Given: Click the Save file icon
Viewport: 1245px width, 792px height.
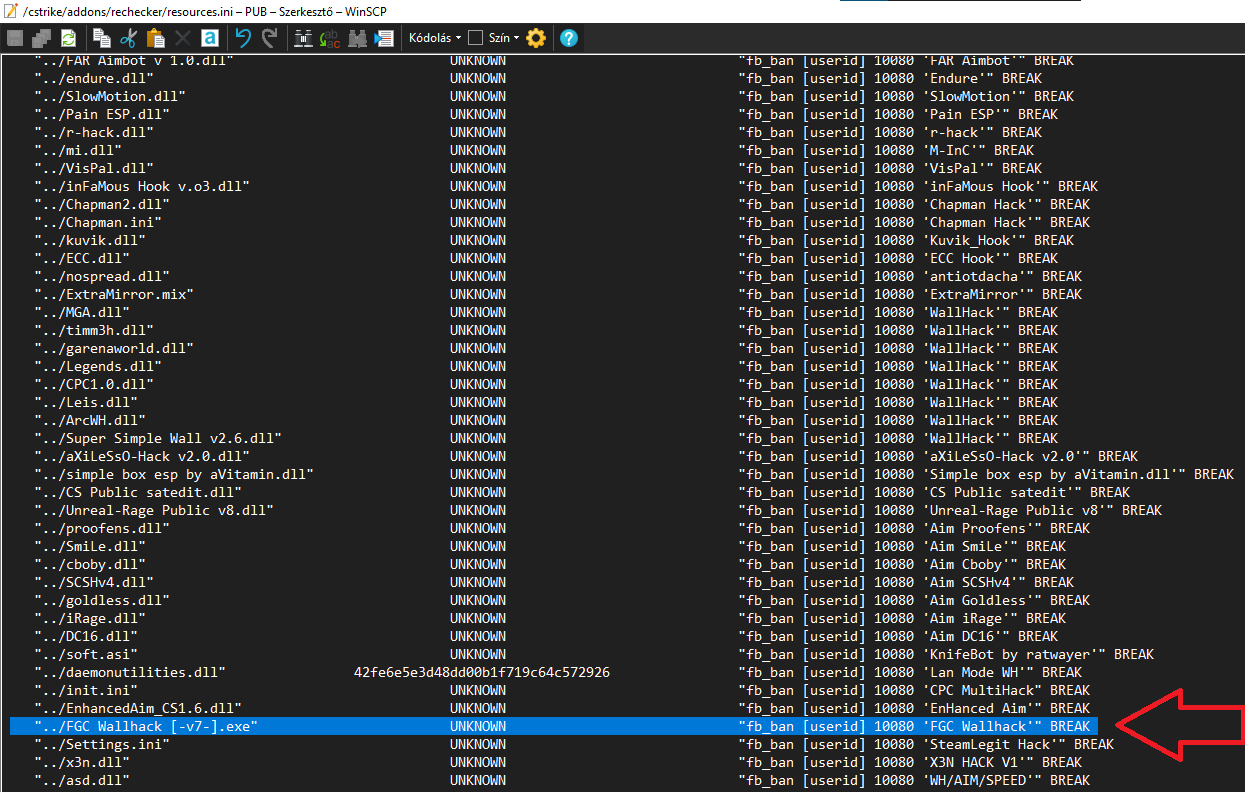Looking at the screenshot, I should tap(15, 38).
